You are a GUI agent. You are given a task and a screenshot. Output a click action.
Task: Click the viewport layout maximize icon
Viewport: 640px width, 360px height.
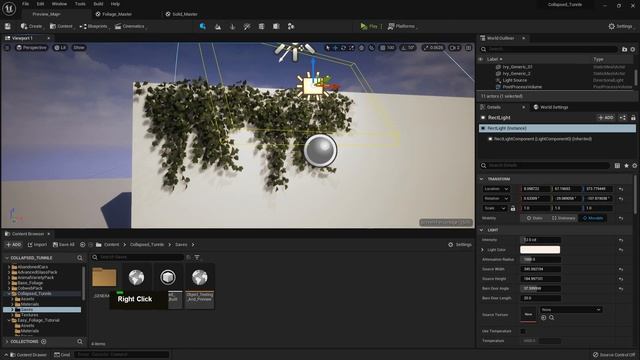coord(469,48)
